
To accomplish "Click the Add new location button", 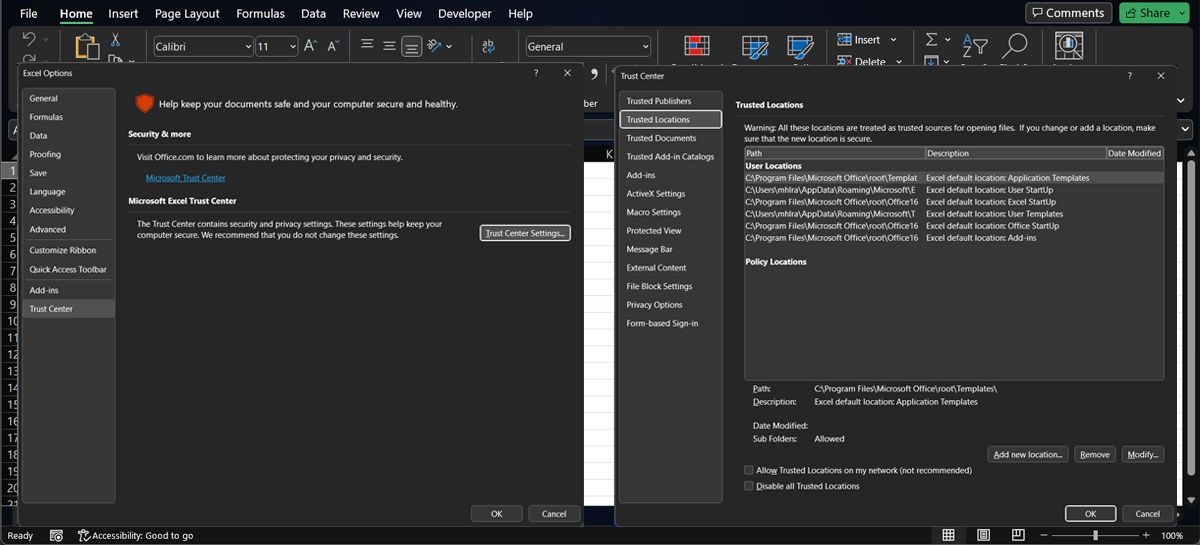I will (x=1028, y=454).
